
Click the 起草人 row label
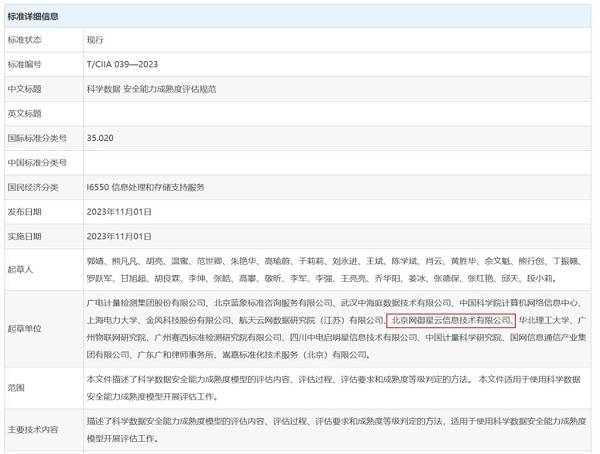click(x=22, y=269)
